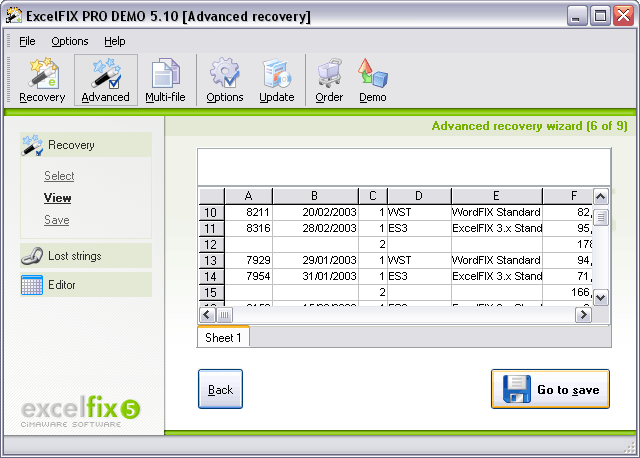Open the Help menu

click(x=115, y=41)
